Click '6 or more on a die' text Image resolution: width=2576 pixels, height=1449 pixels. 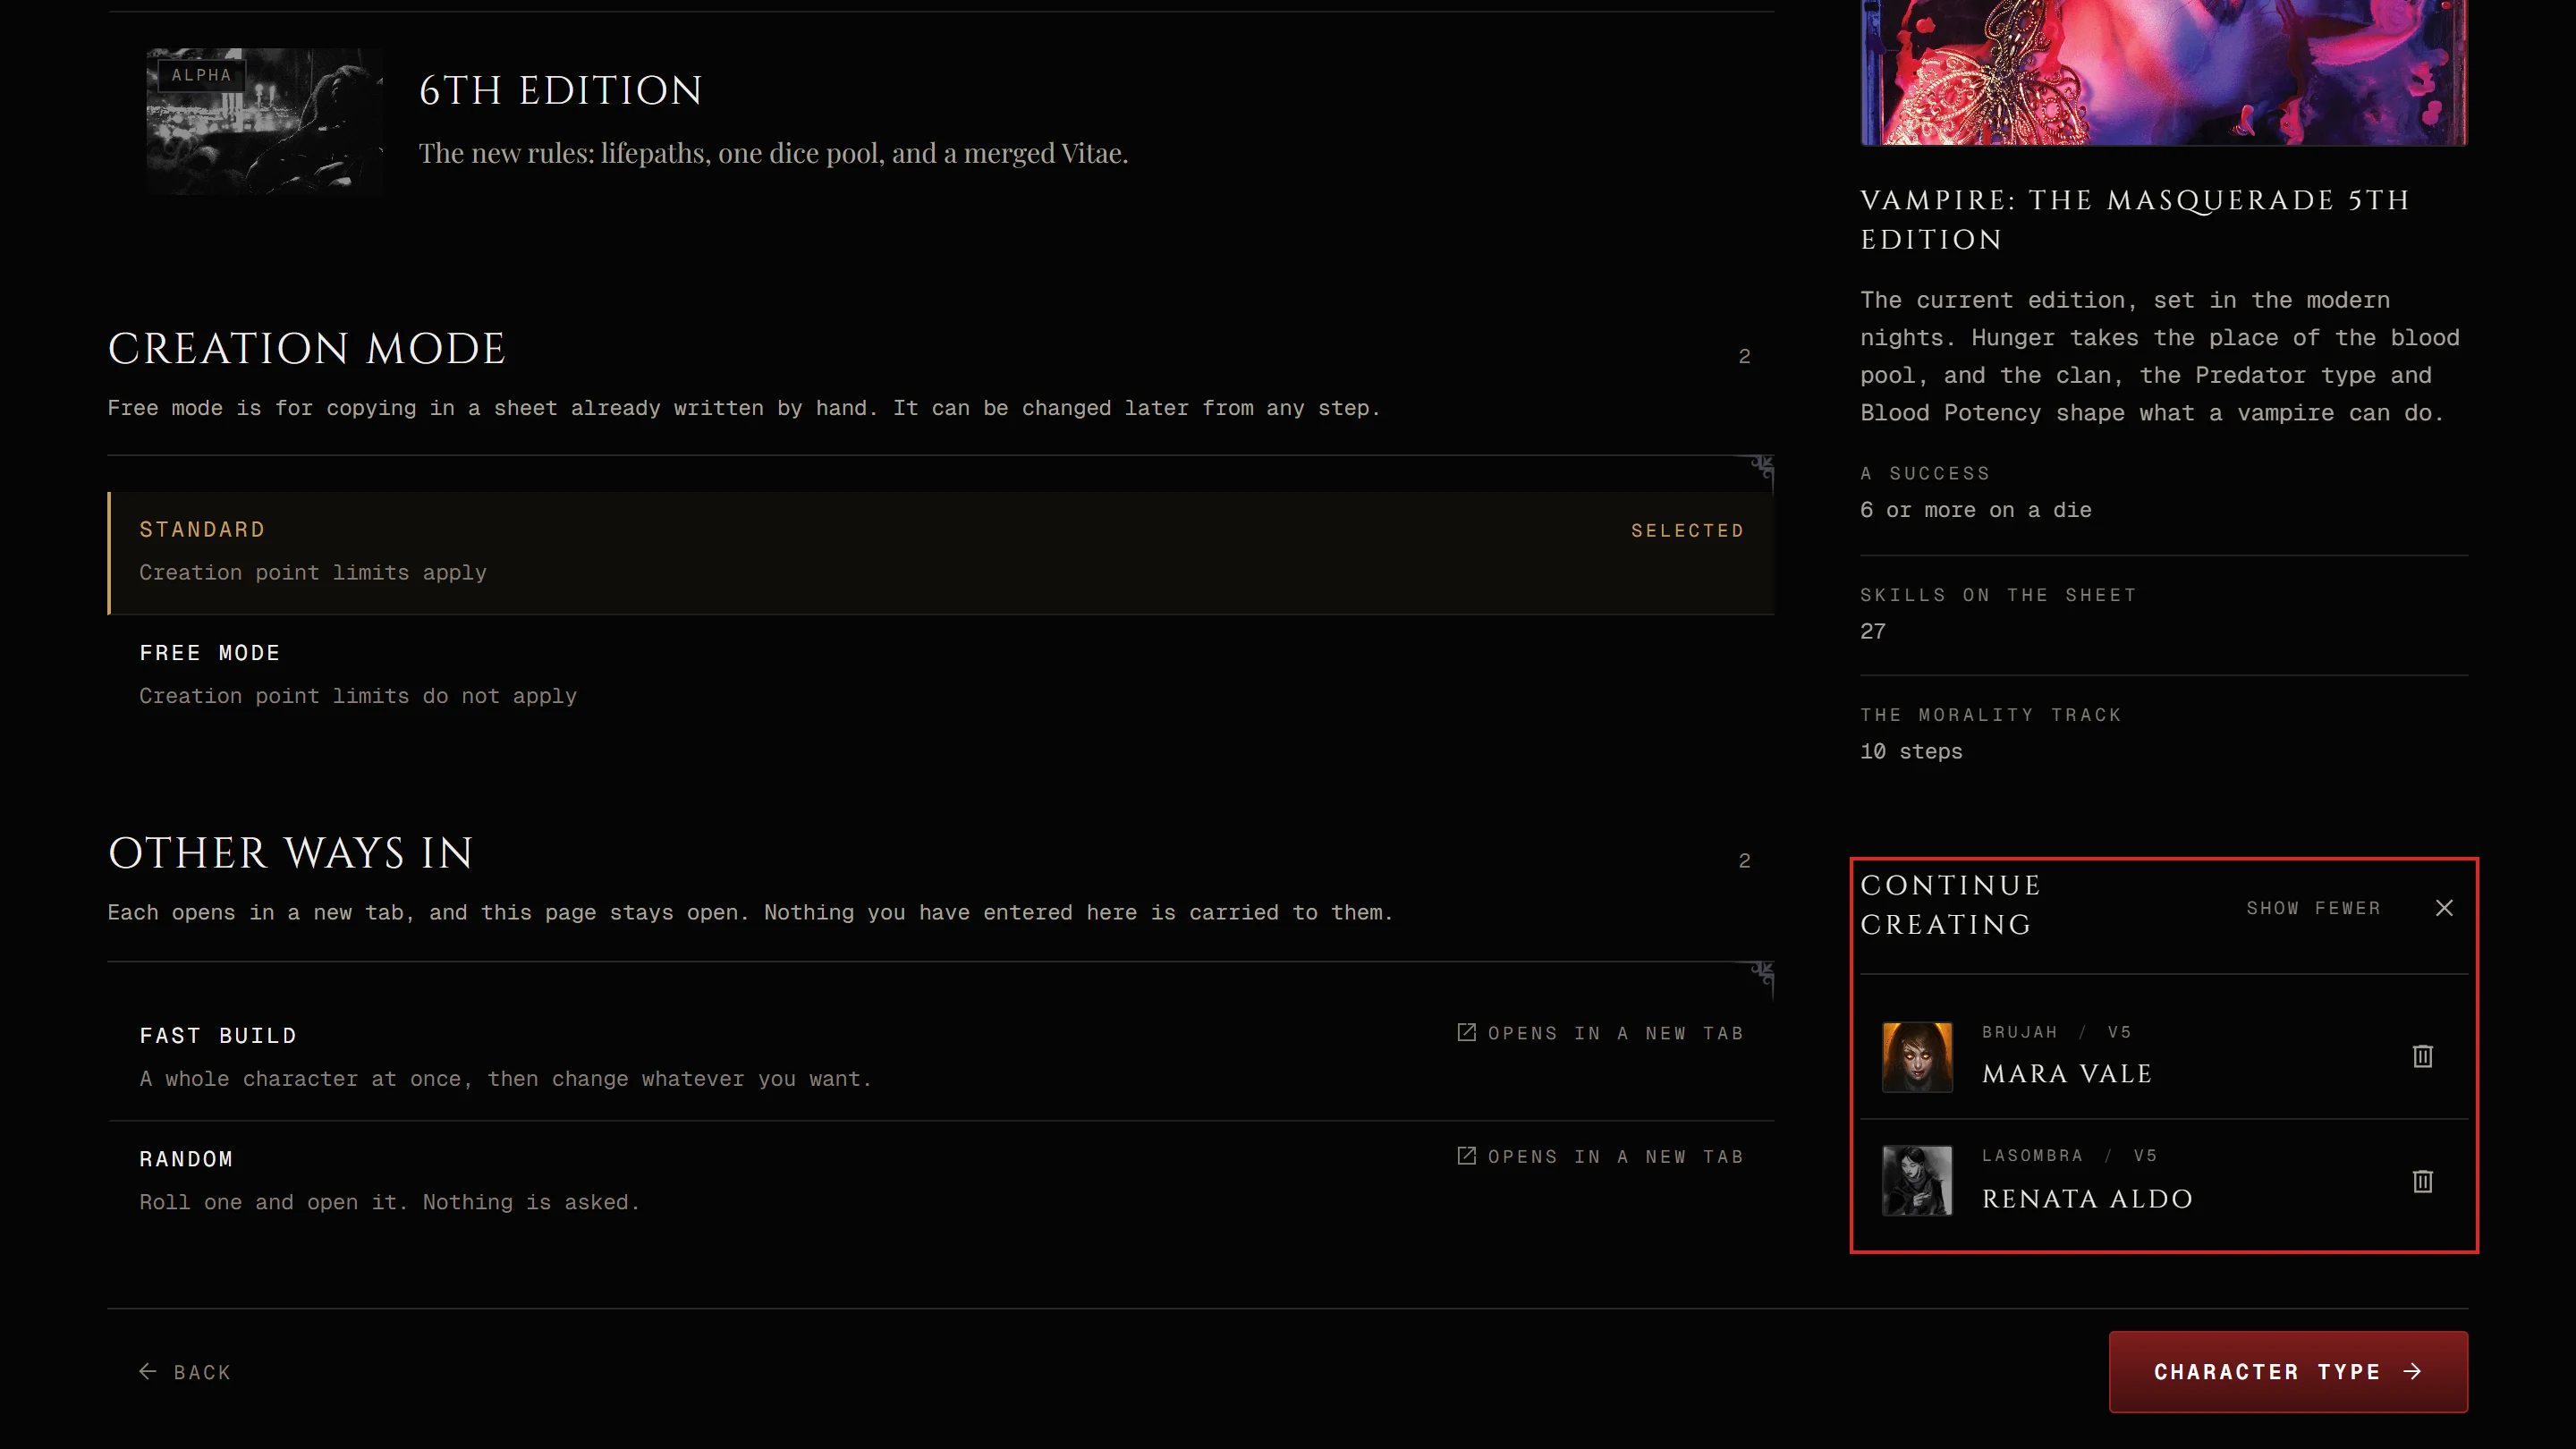tap(1975, 510)
